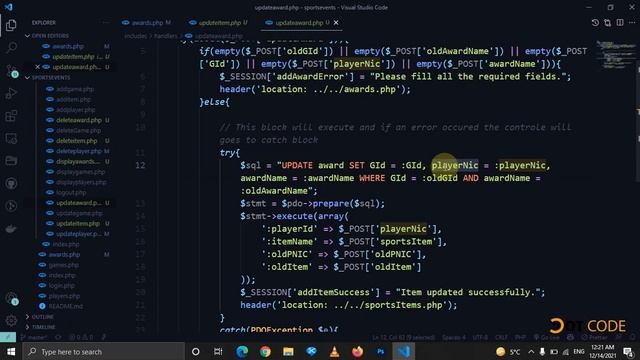Open deleteplayer.php in the file tree
Screen dimensions: 640x360
[x=79, y=151]
